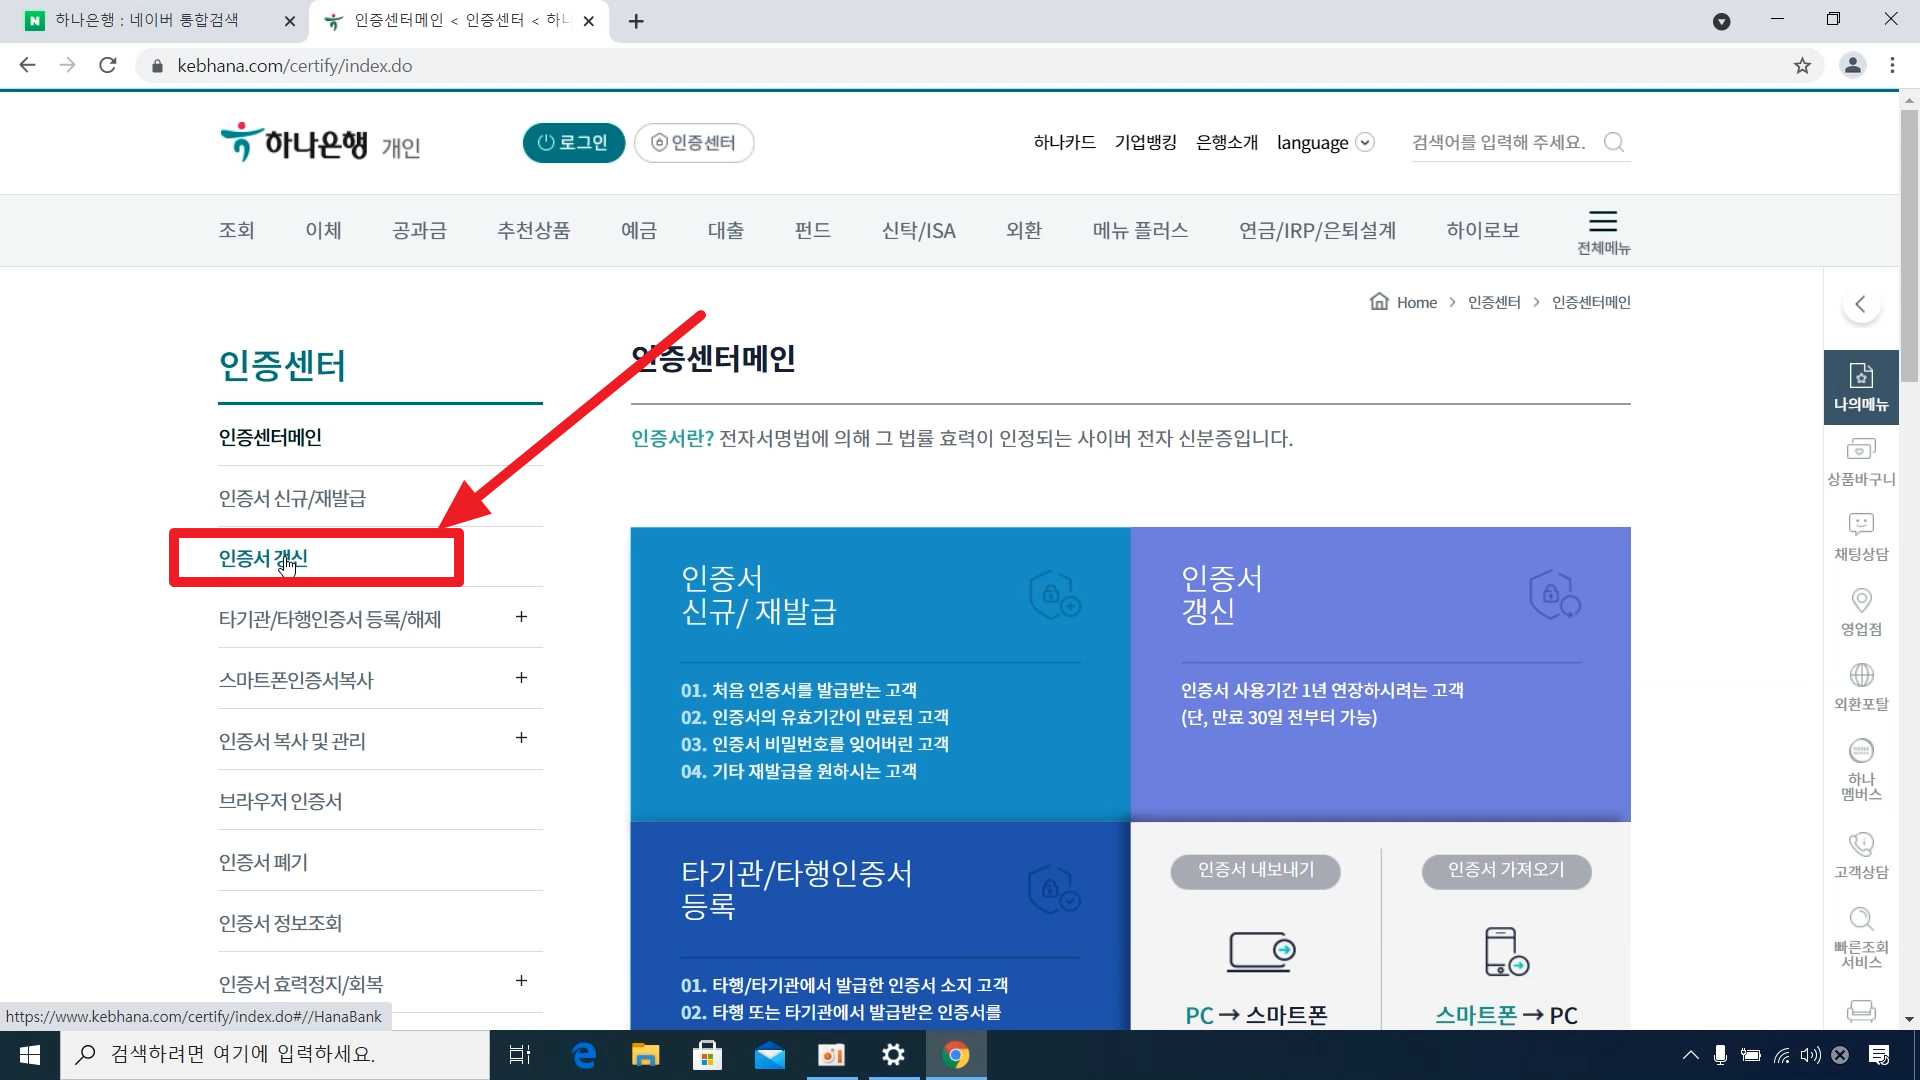
Task: Expand 스마트폰인증서복사 plus sign
Action: pyautogui.click(x=521, y=678)
